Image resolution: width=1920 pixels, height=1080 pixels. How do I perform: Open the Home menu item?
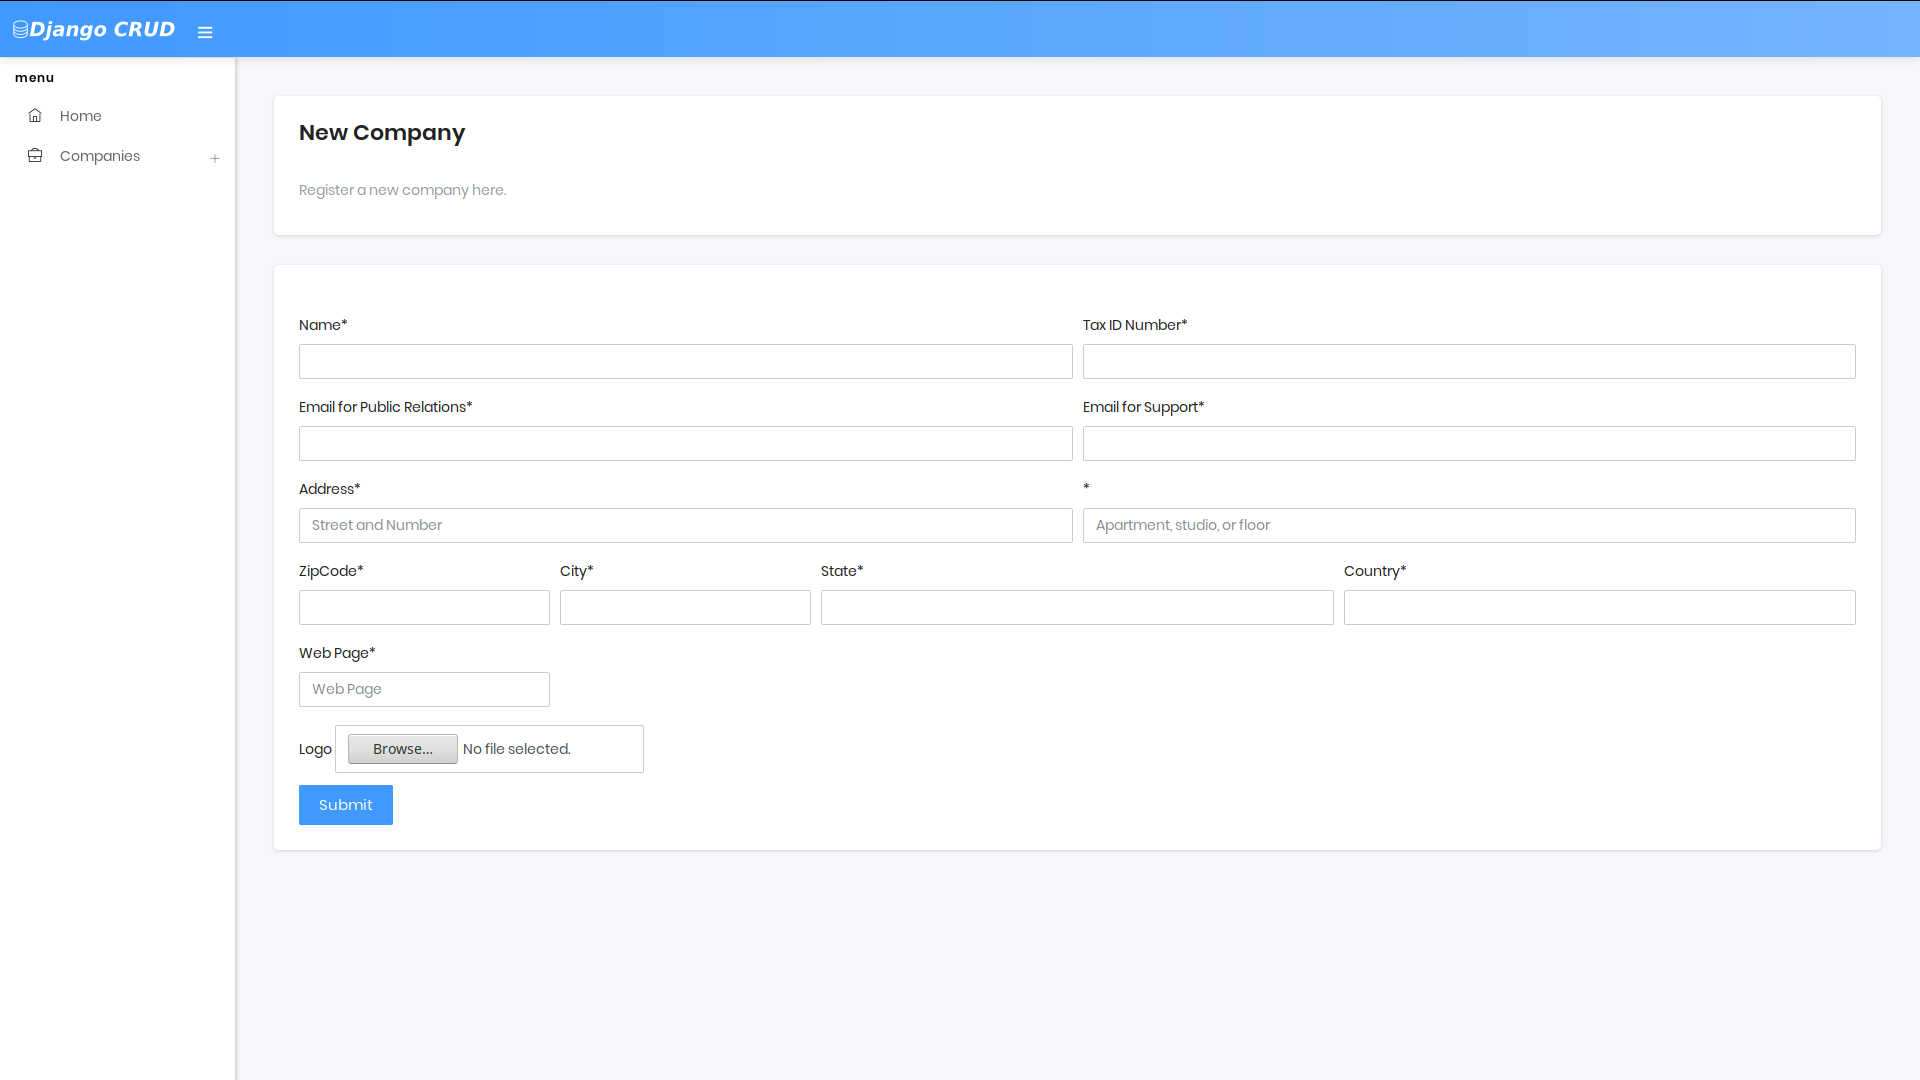(80, 116)
